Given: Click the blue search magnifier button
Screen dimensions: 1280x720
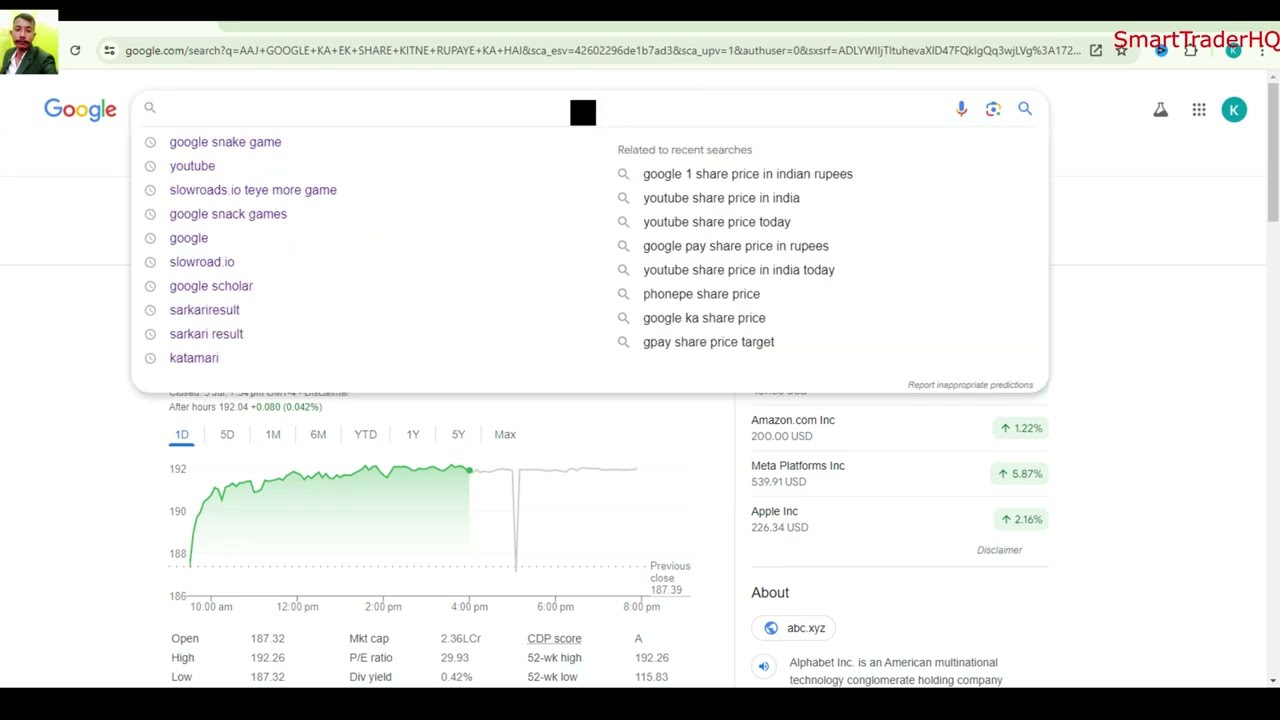Looking at the screenshot, I should pos(1025,108).
